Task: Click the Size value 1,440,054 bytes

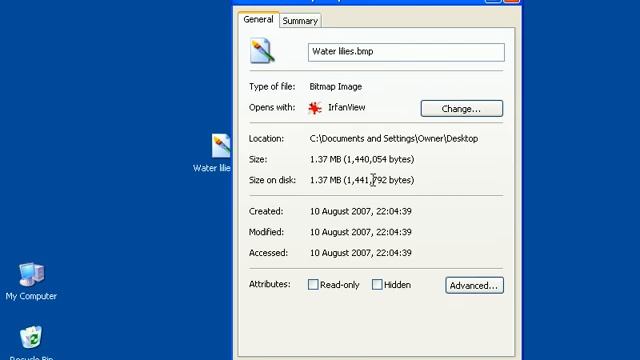Action: (362, 159)
